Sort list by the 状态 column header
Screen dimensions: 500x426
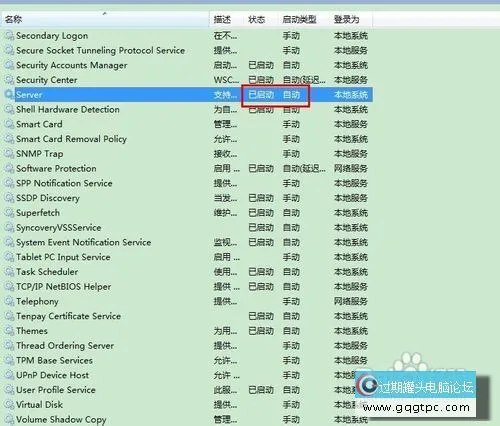[x=261, y=19]
